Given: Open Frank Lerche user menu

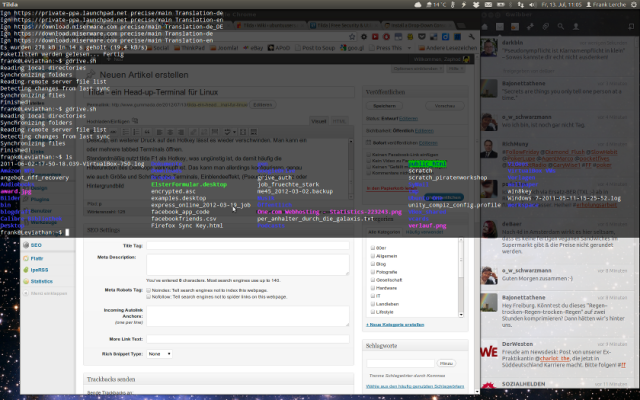Looking at the screenshot, I should pyautogui.click(x=606, y=4).
